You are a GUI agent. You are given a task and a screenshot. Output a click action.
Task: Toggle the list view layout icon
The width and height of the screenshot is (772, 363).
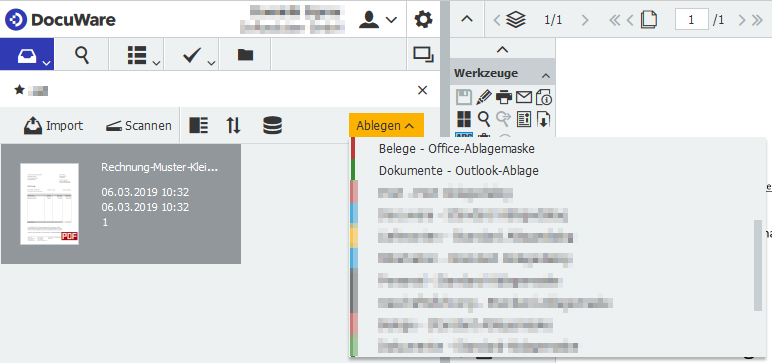[x=198, y=126]
